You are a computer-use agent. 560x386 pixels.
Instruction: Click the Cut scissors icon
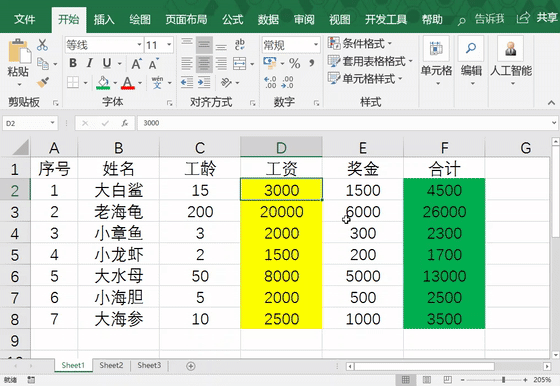42,45
